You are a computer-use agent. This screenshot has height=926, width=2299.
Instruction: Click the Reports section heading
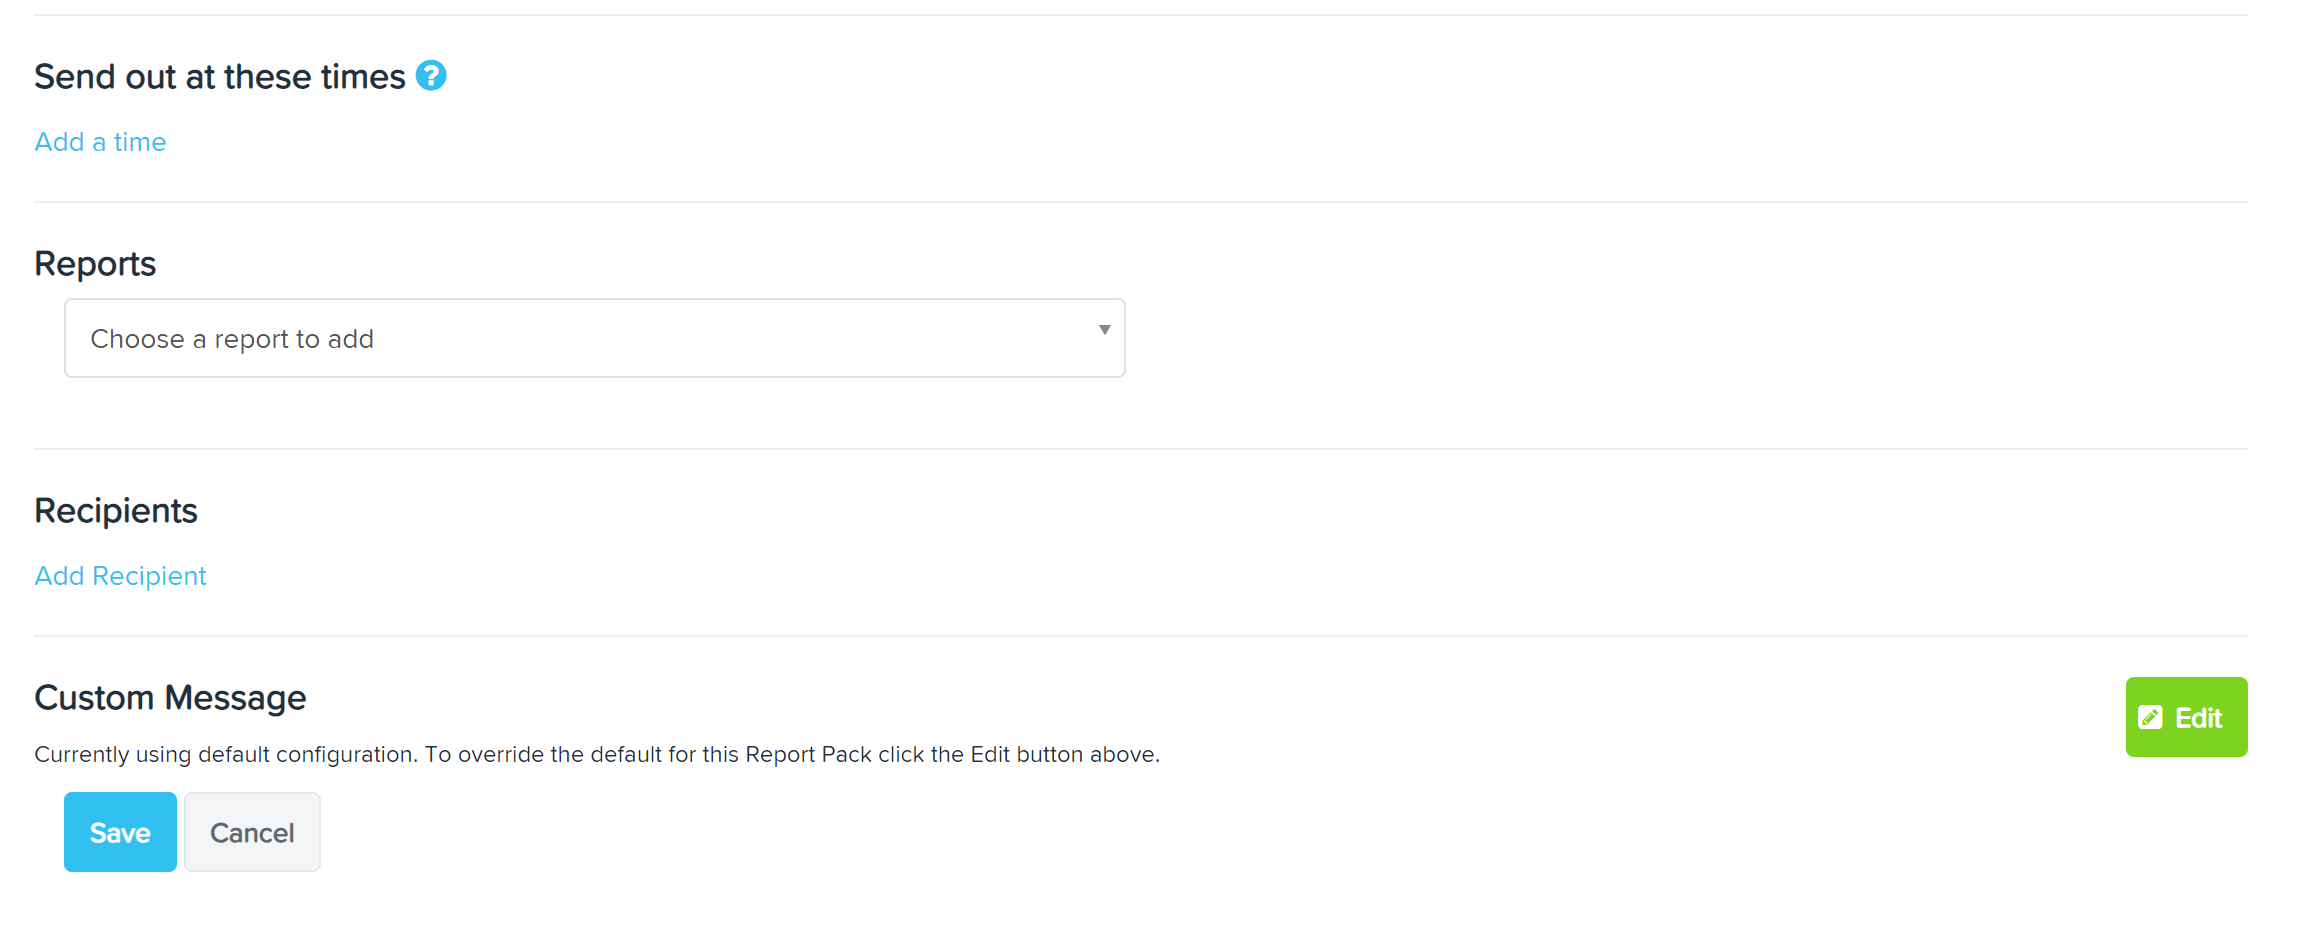pos(95,264)
